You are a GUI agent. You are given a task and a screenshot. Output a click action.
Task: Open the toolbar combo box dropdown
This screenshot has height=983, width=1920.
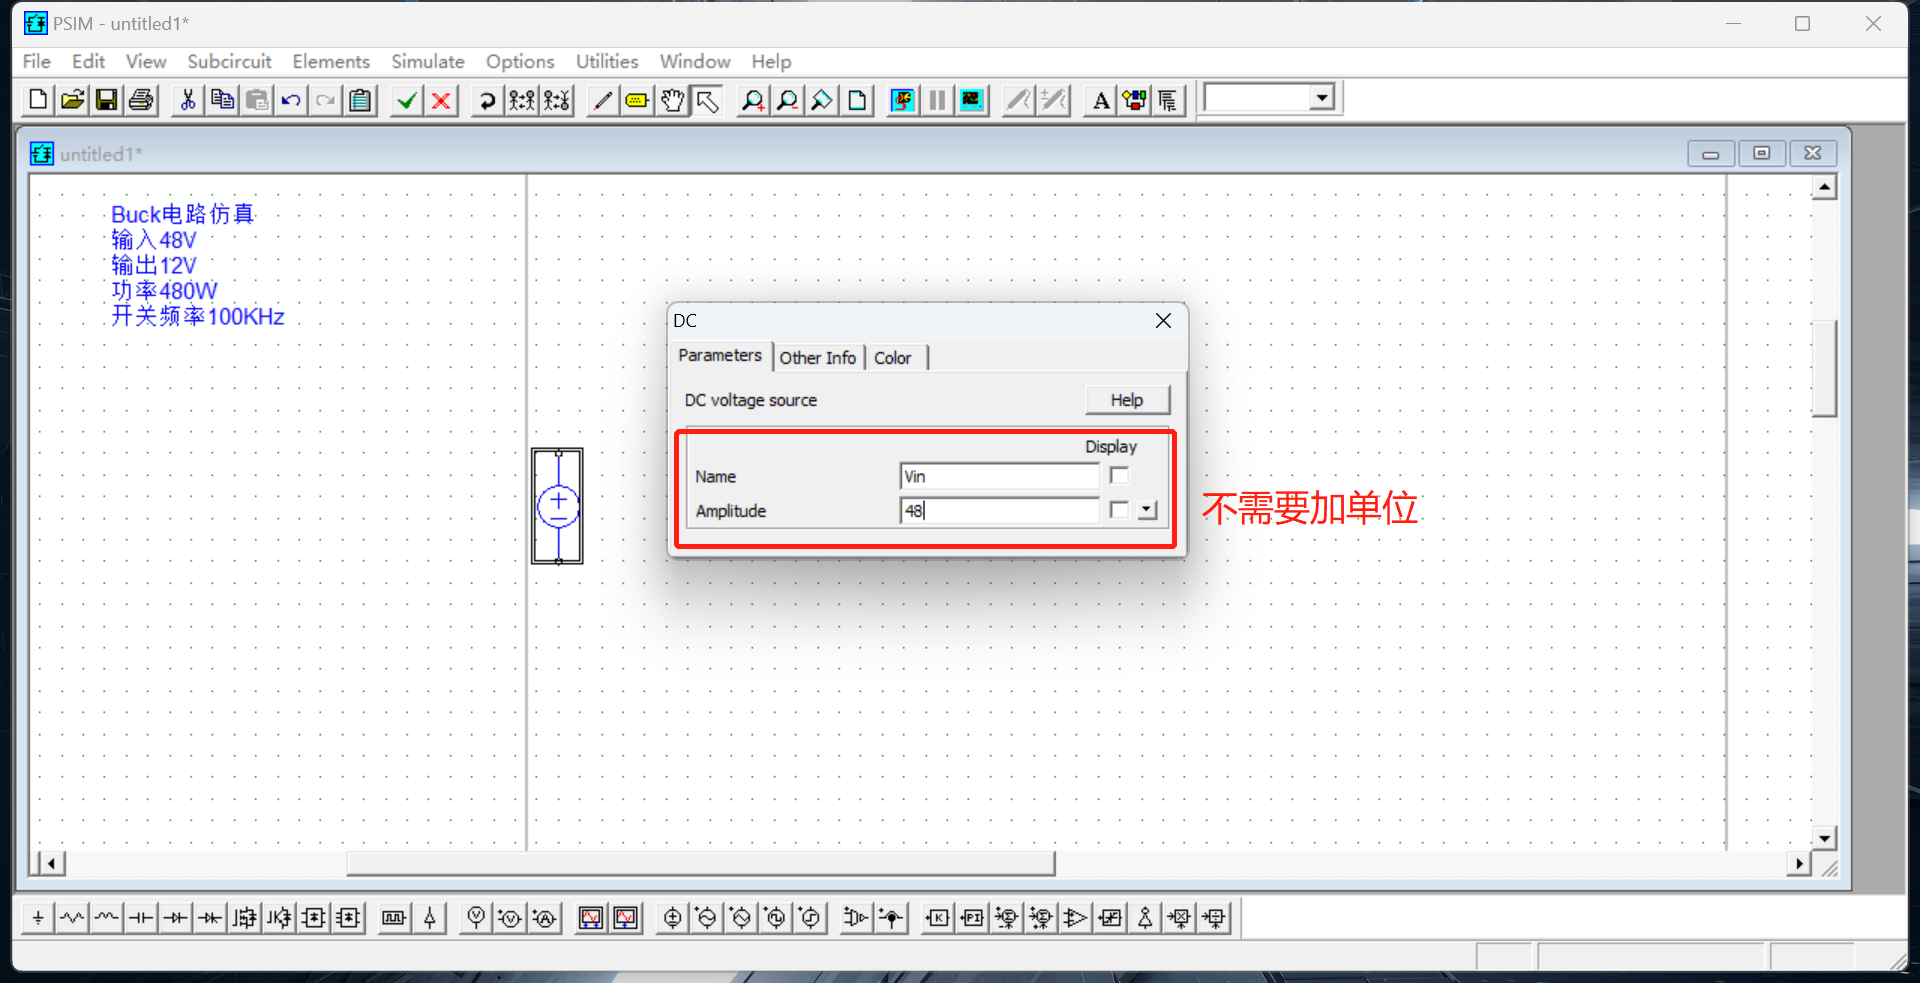[x=1322, y=97]
